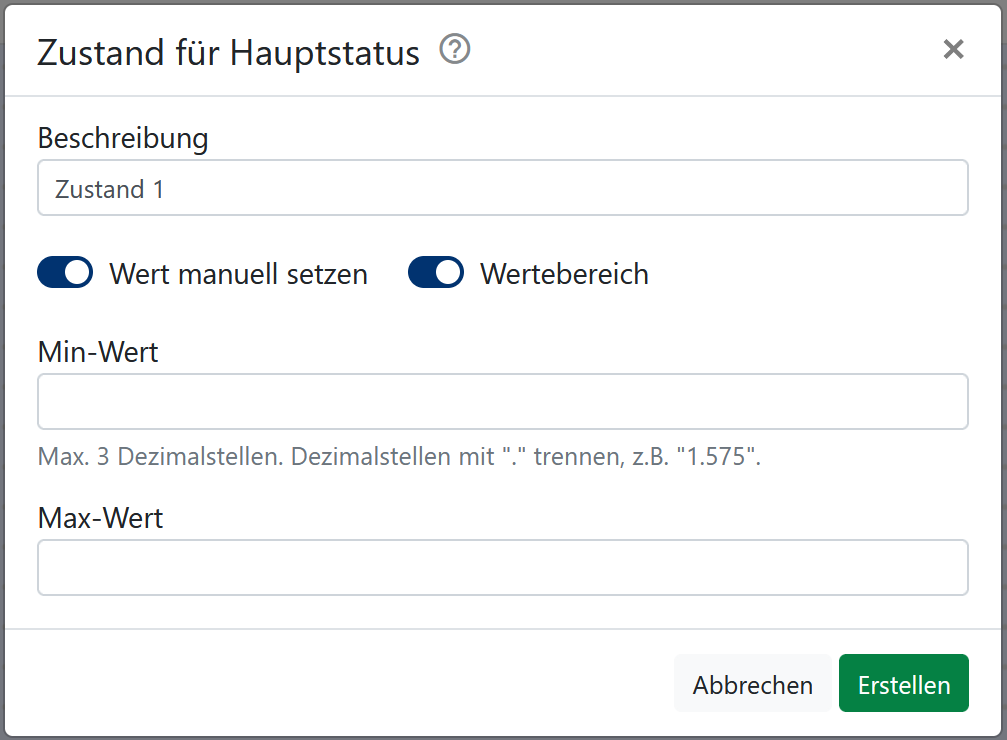
Task: Cancel with the Abbrechen button
Action: (x=753, y=683)
